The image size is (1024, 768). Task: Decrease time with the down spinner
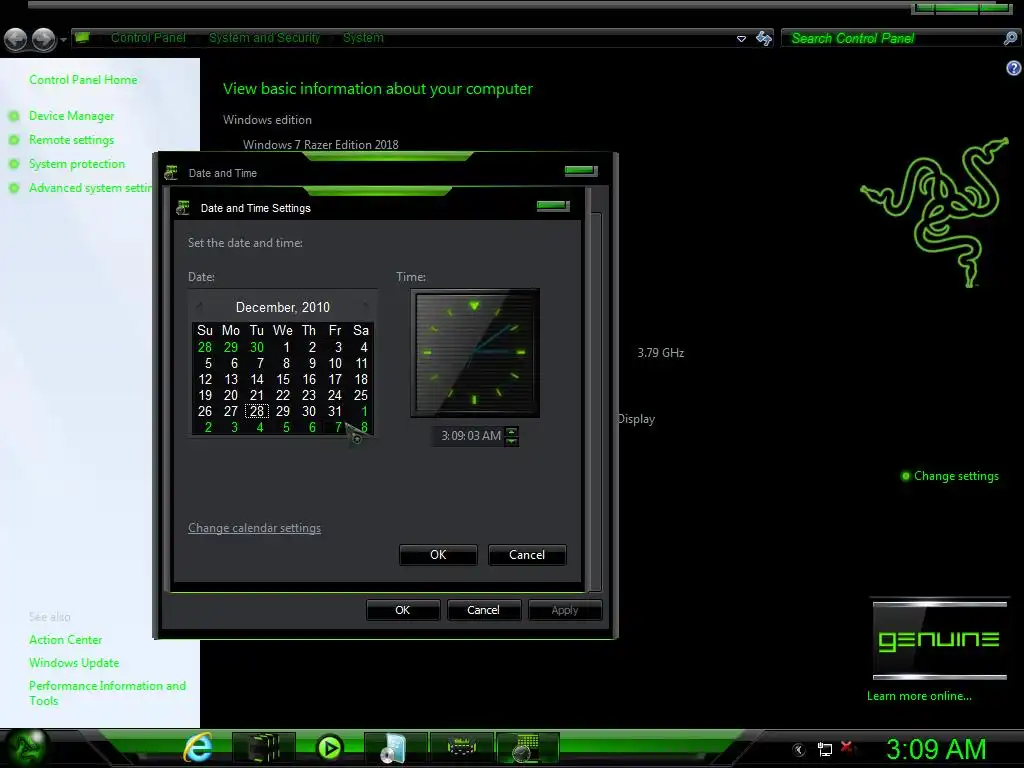click(512, 441)
